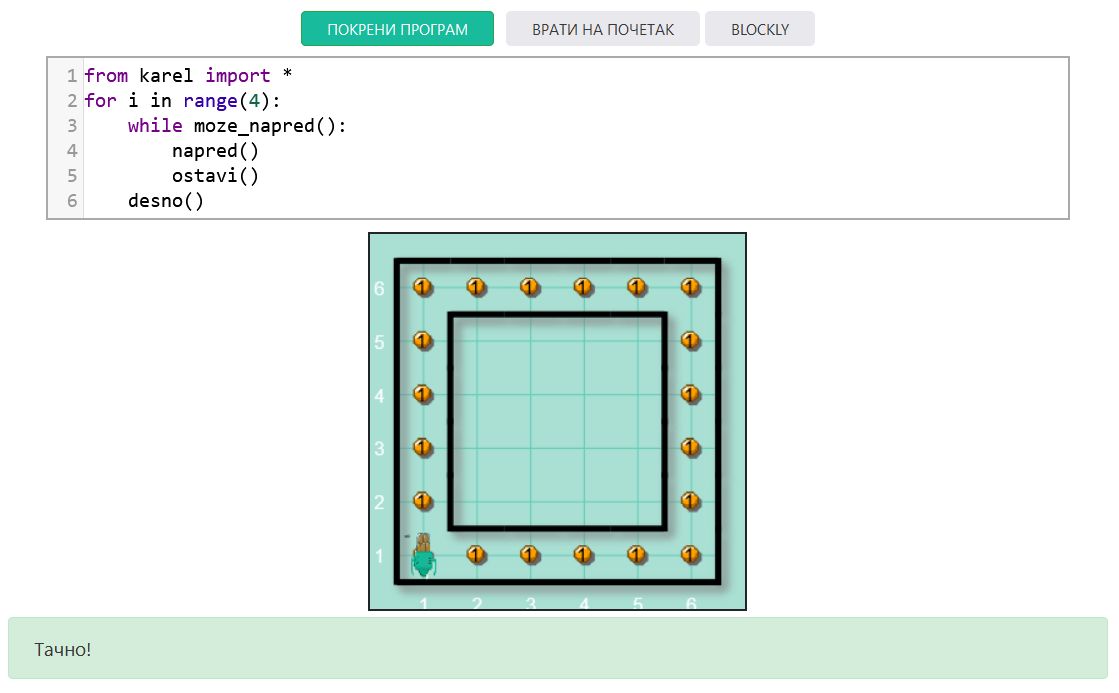Click the green 'Тачно!' success message
The height and width of the screenshot is (693, 1119).
pyautogui.click(x=557, y=649)
